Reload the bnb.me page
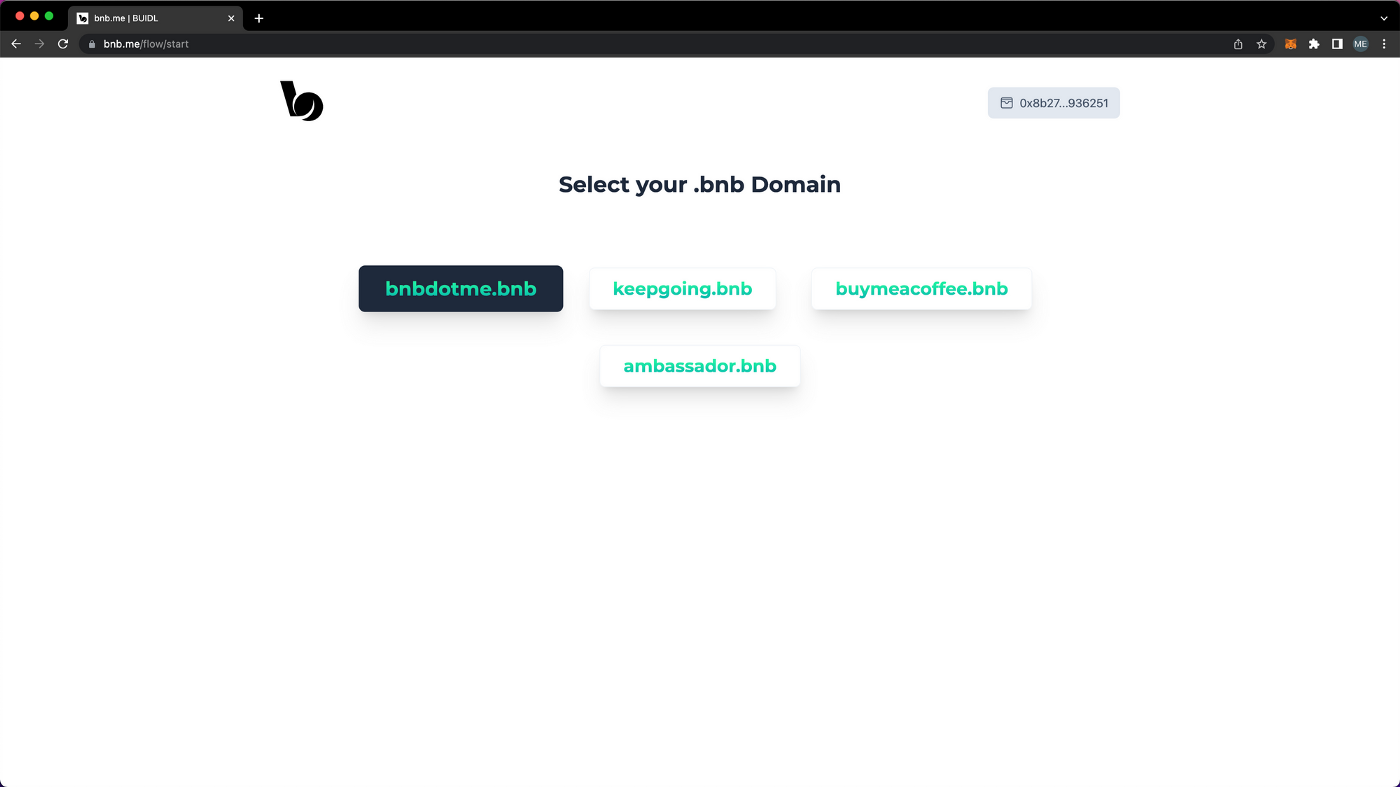 pyautogui.click(x=63, y=44)
